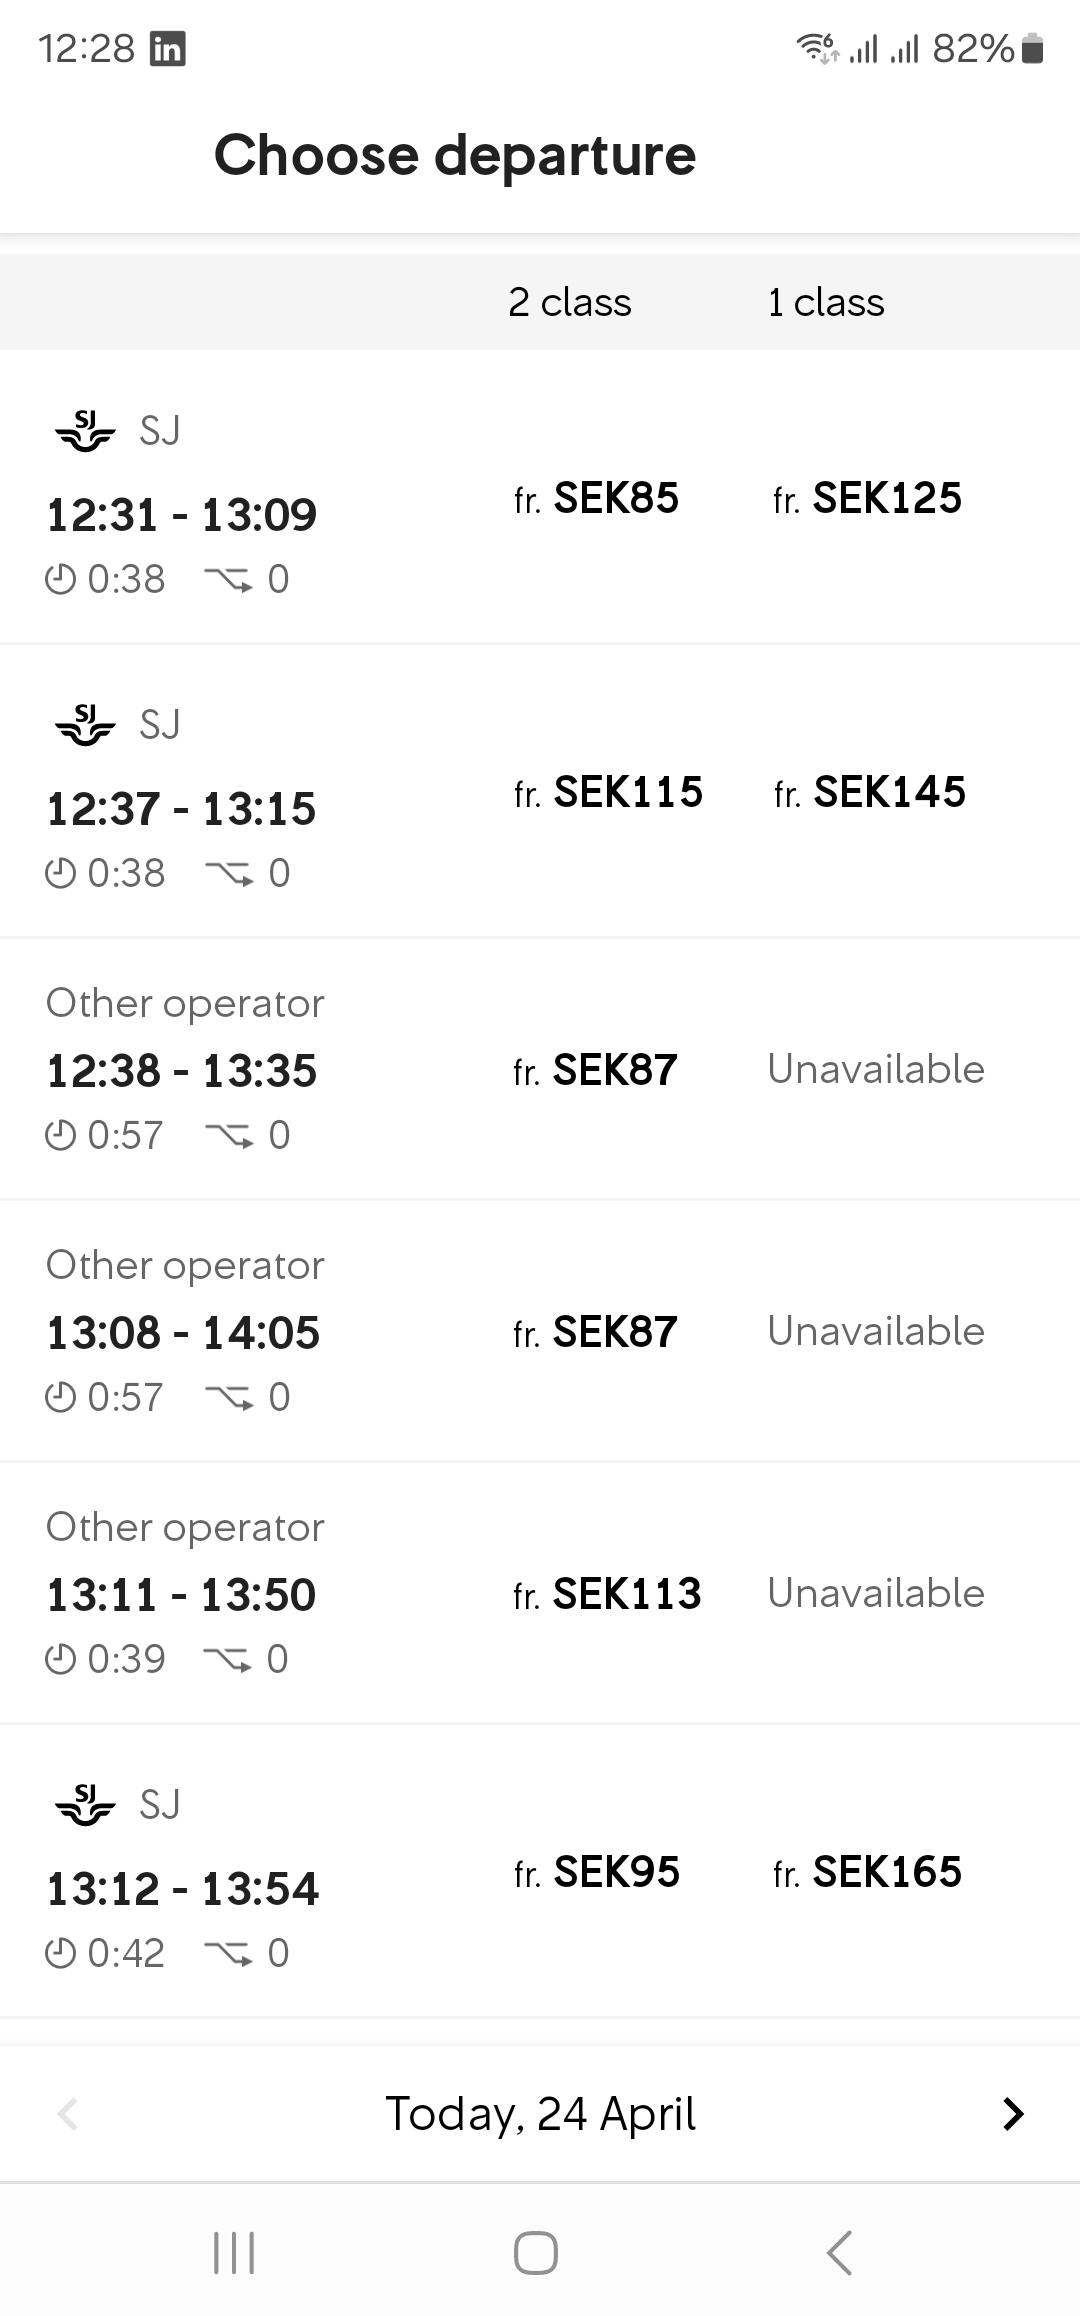Open the LinkedIn notification icon in status bar

tap(167, 48)
